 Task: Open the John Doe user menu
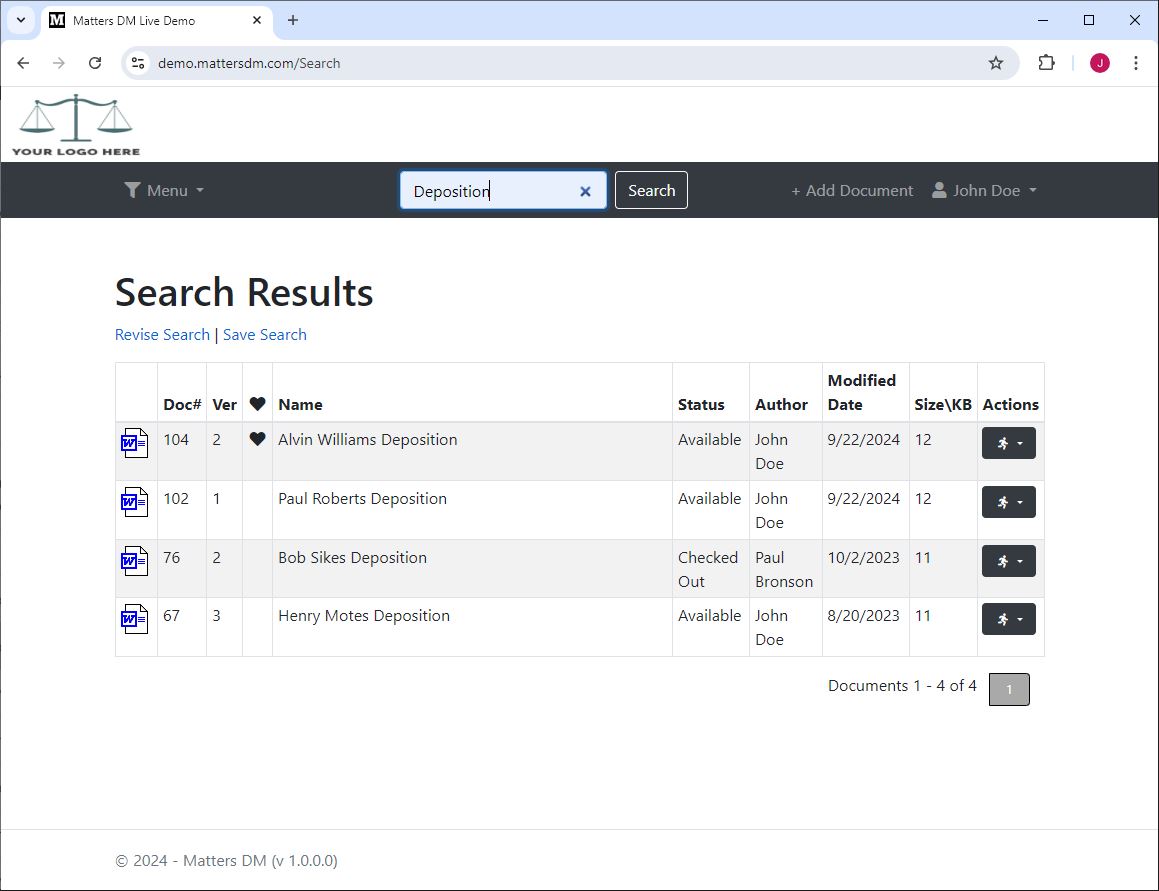(984, 190)
